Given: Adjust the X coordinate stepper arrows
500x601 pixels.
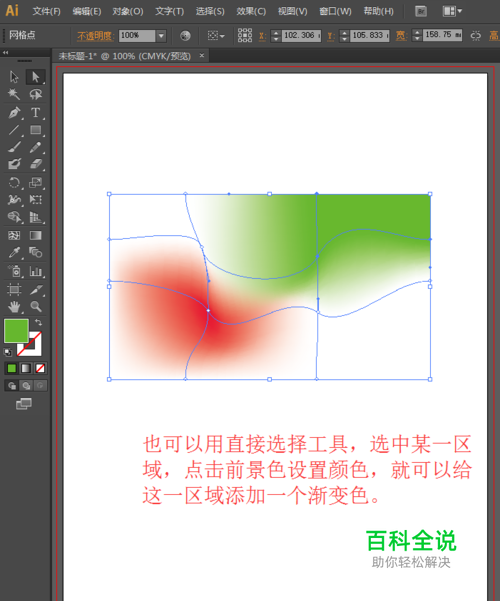Looking at the screenshot, I should pos(276,36).
